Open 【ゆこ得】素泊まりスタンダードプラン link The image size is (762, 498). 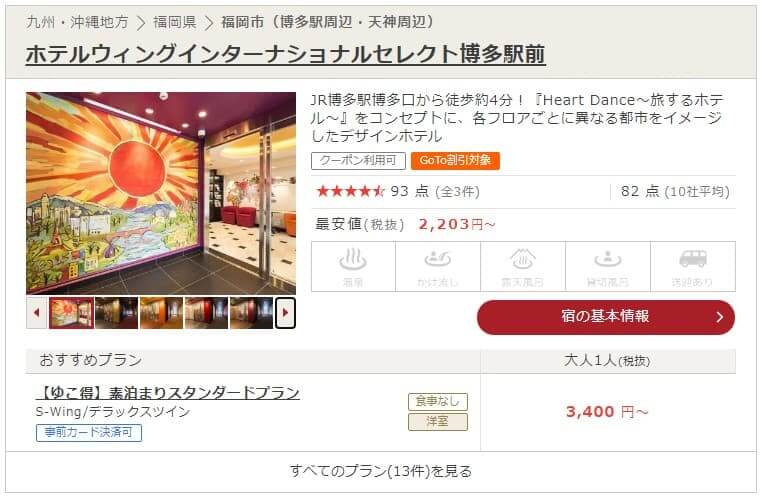(168, 393)
